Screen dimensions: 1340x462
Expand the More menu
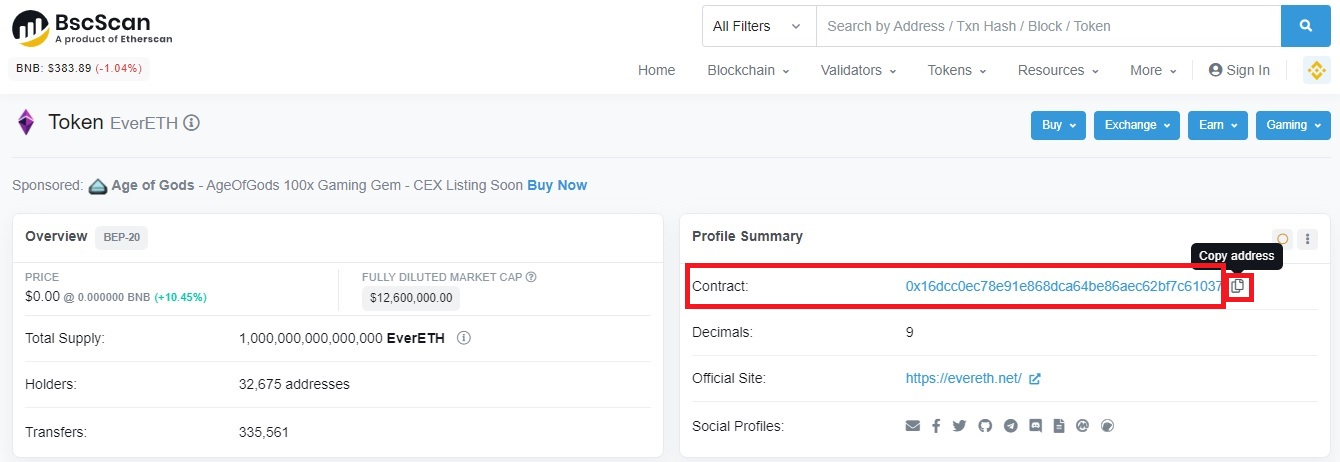(1153, 70)
